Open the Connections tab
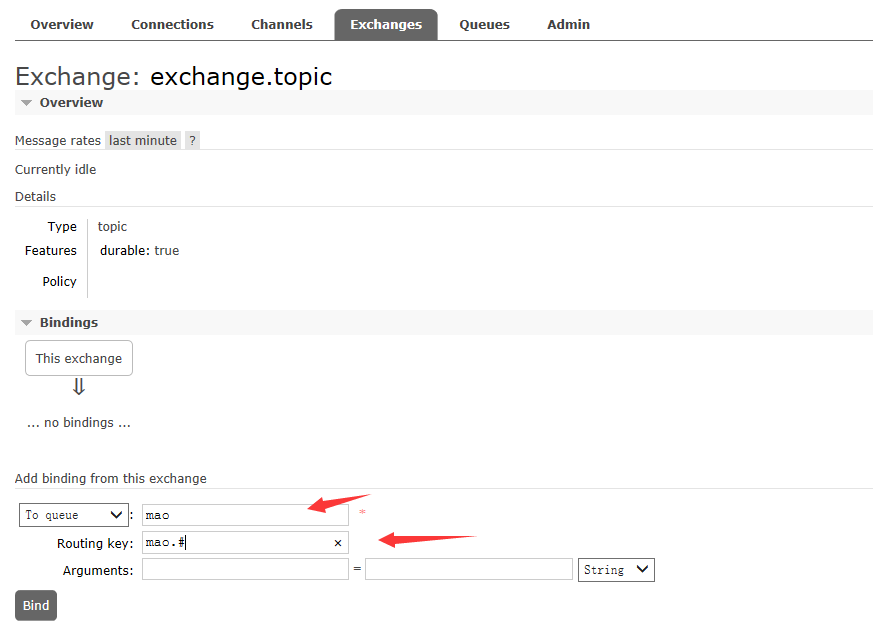 [172, 25]
